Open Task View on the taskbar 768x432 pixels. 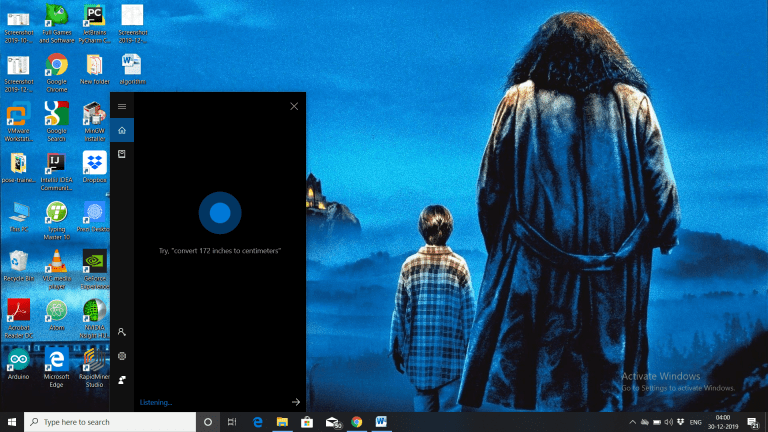[232, 422]
